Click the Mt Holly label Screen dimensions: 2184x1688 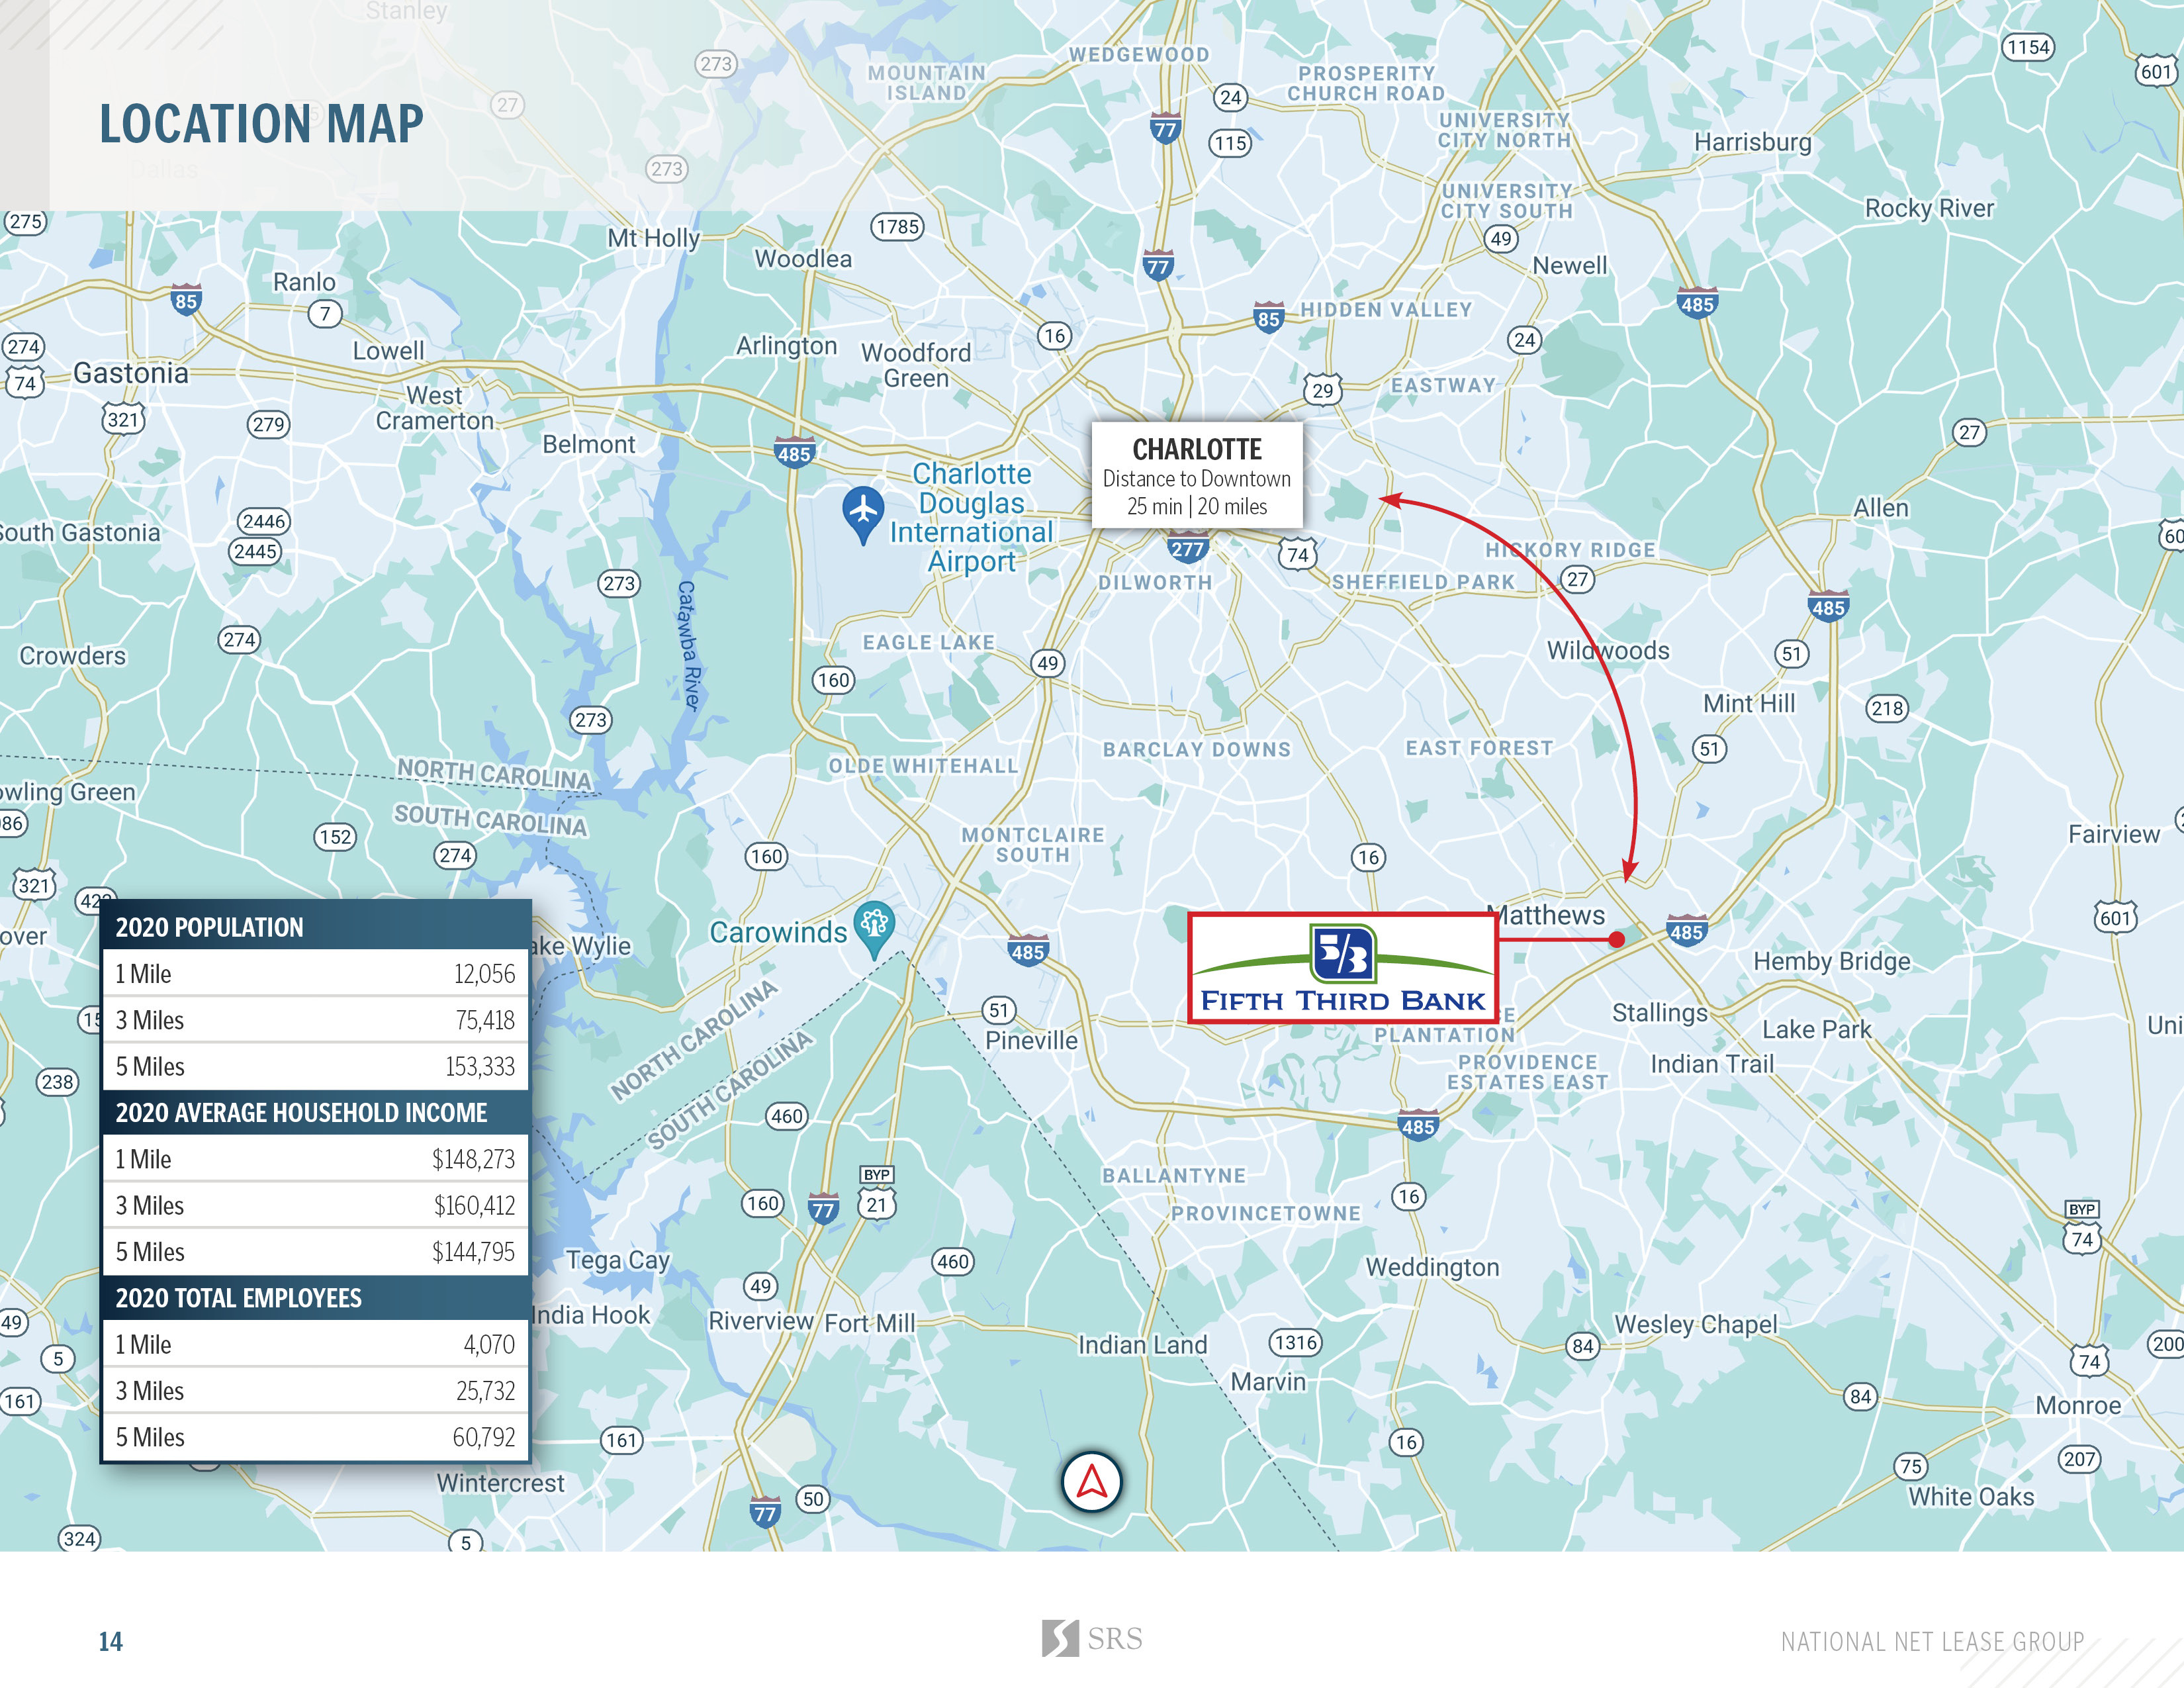(653, 239)
